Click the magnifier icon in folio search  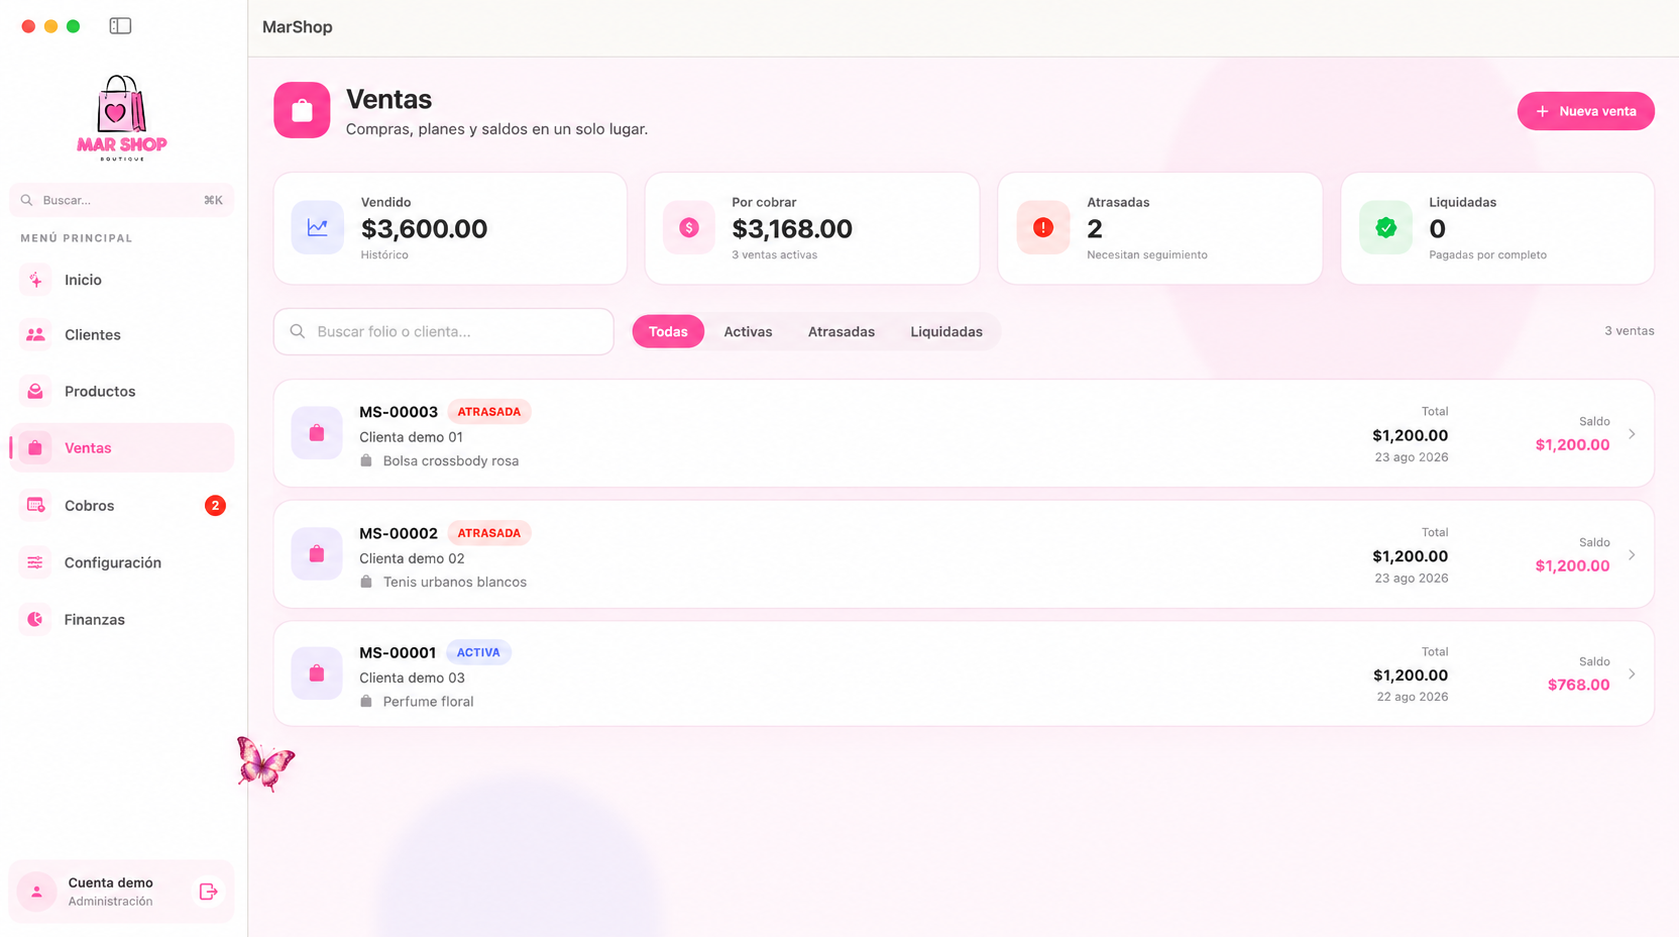click(297, 331)
